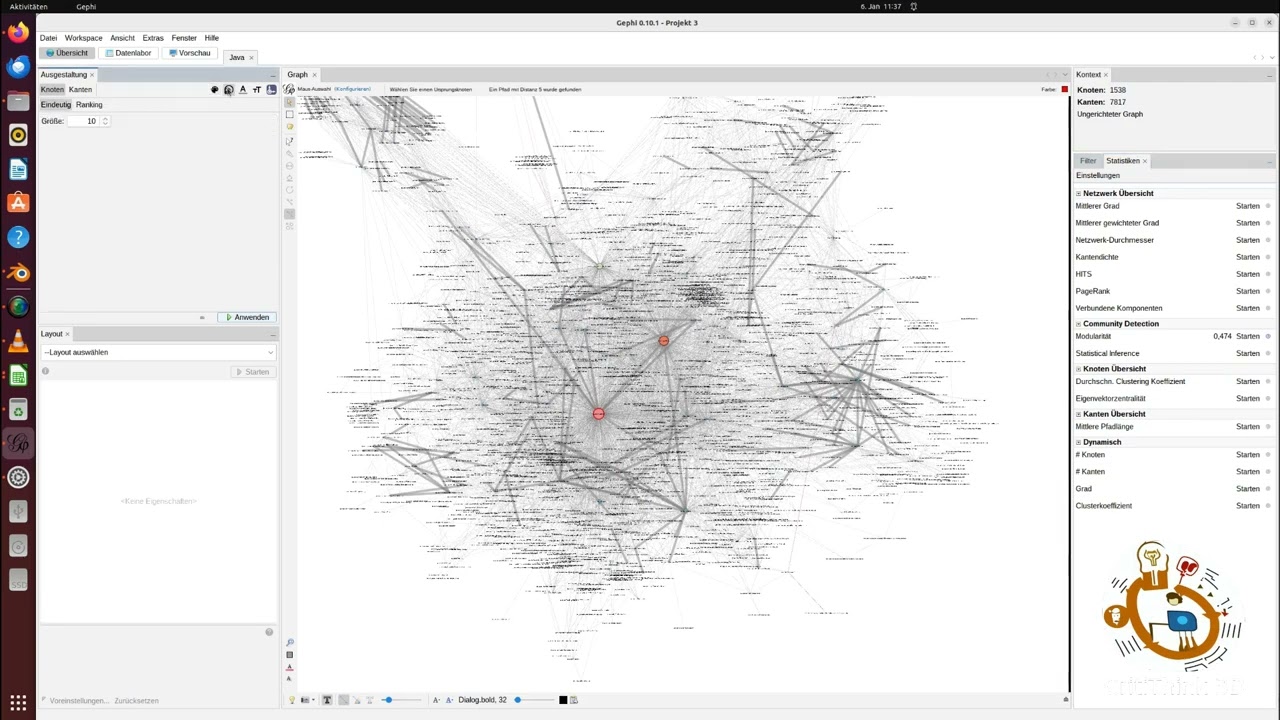Start the PageRank statistic

[x=1247, y=291]
